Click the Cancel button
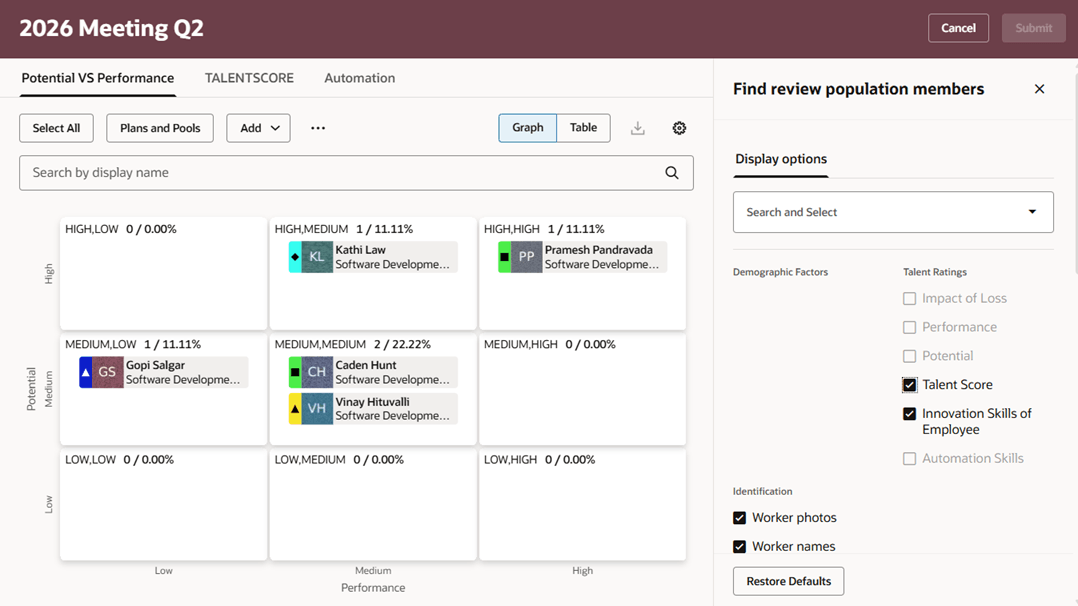 pos(958,28)
